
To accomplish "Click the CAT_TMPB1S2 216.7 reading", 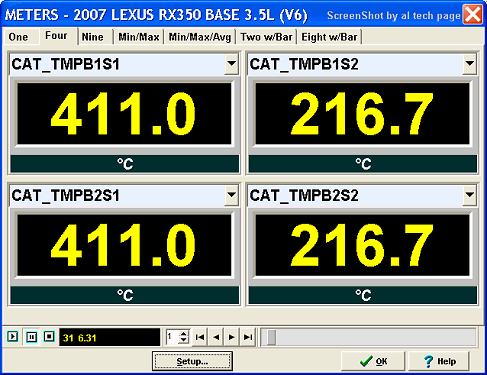I will click(362, 113).
